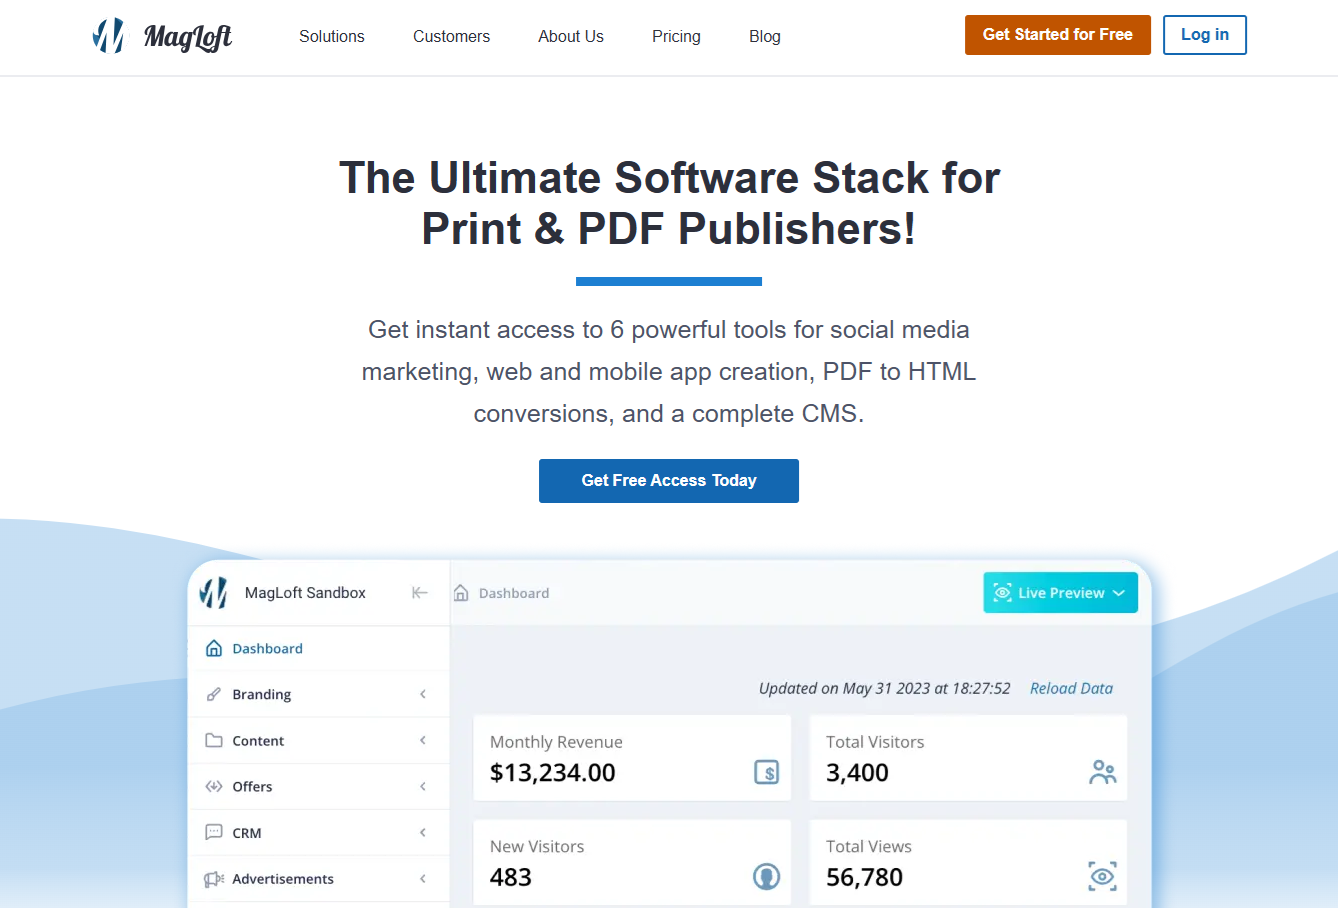
Task: Click the 56,780 total views value
Action: pyautogui.click(x=864, y=878)
